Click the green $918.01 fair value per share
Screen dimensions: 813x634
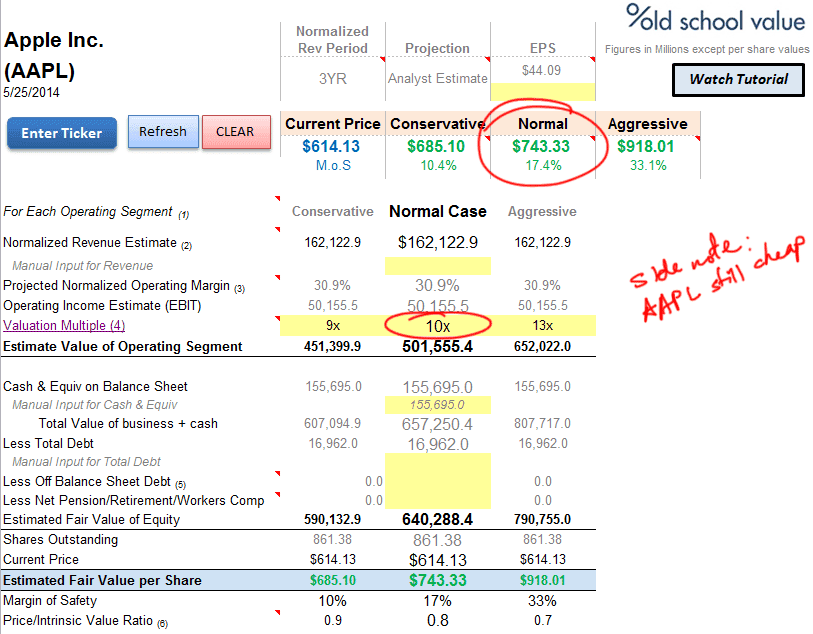click(542, 580)
